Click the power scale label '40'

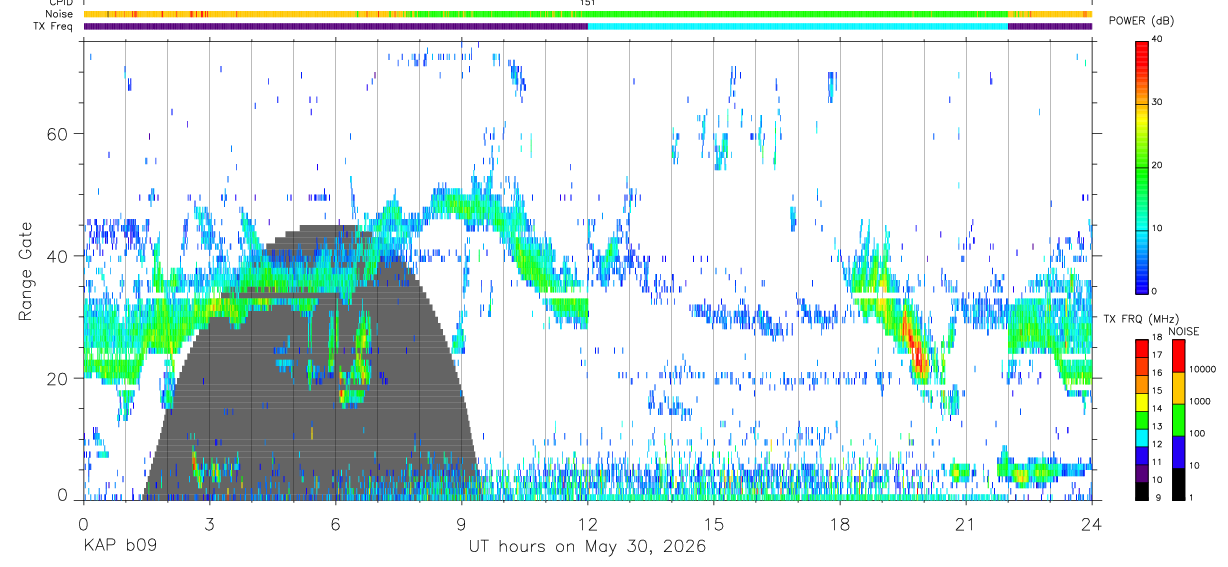1157,39
